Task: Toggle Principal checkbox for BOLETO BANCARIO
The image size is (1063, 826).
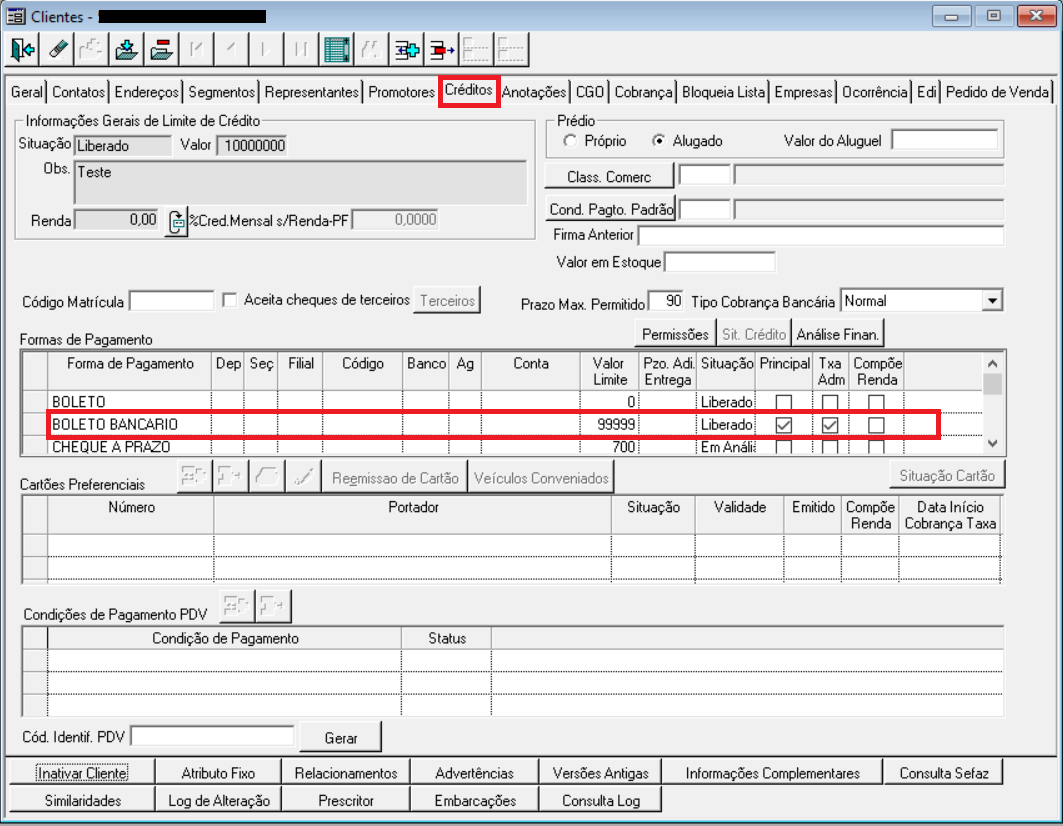Action: point(784,425)
